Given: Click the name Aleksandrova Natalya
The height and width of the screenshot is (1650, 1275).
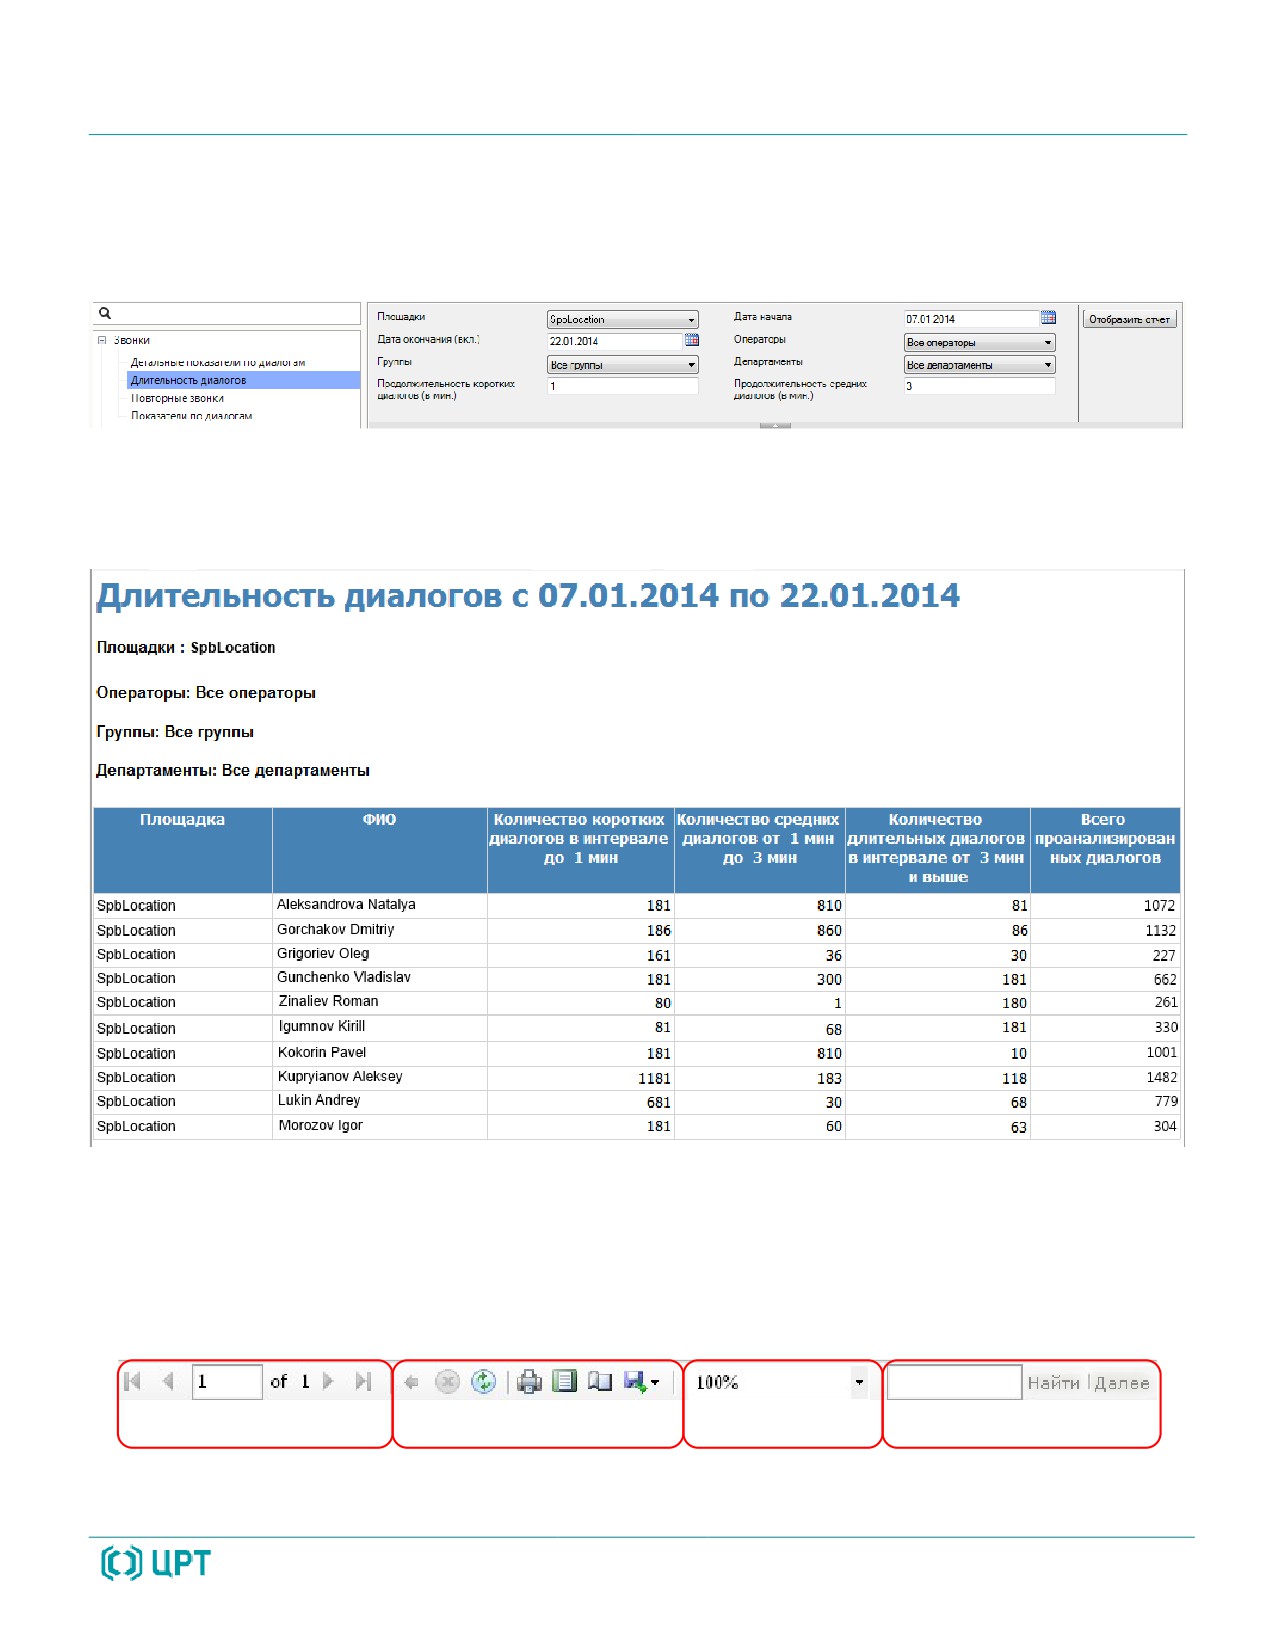Looking at the screenshot, I should tap(346, 904).
